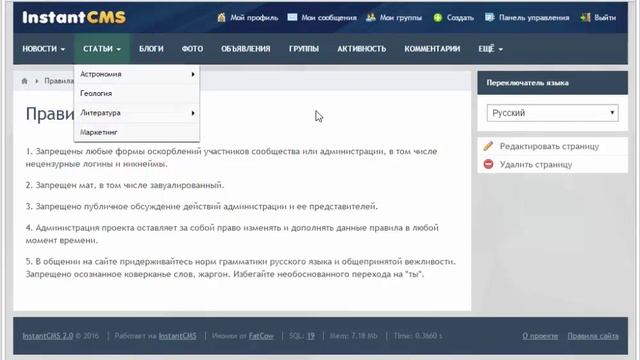Click the My Profile house icon
This screenshot has height=360, width=640.
(221, 17)
